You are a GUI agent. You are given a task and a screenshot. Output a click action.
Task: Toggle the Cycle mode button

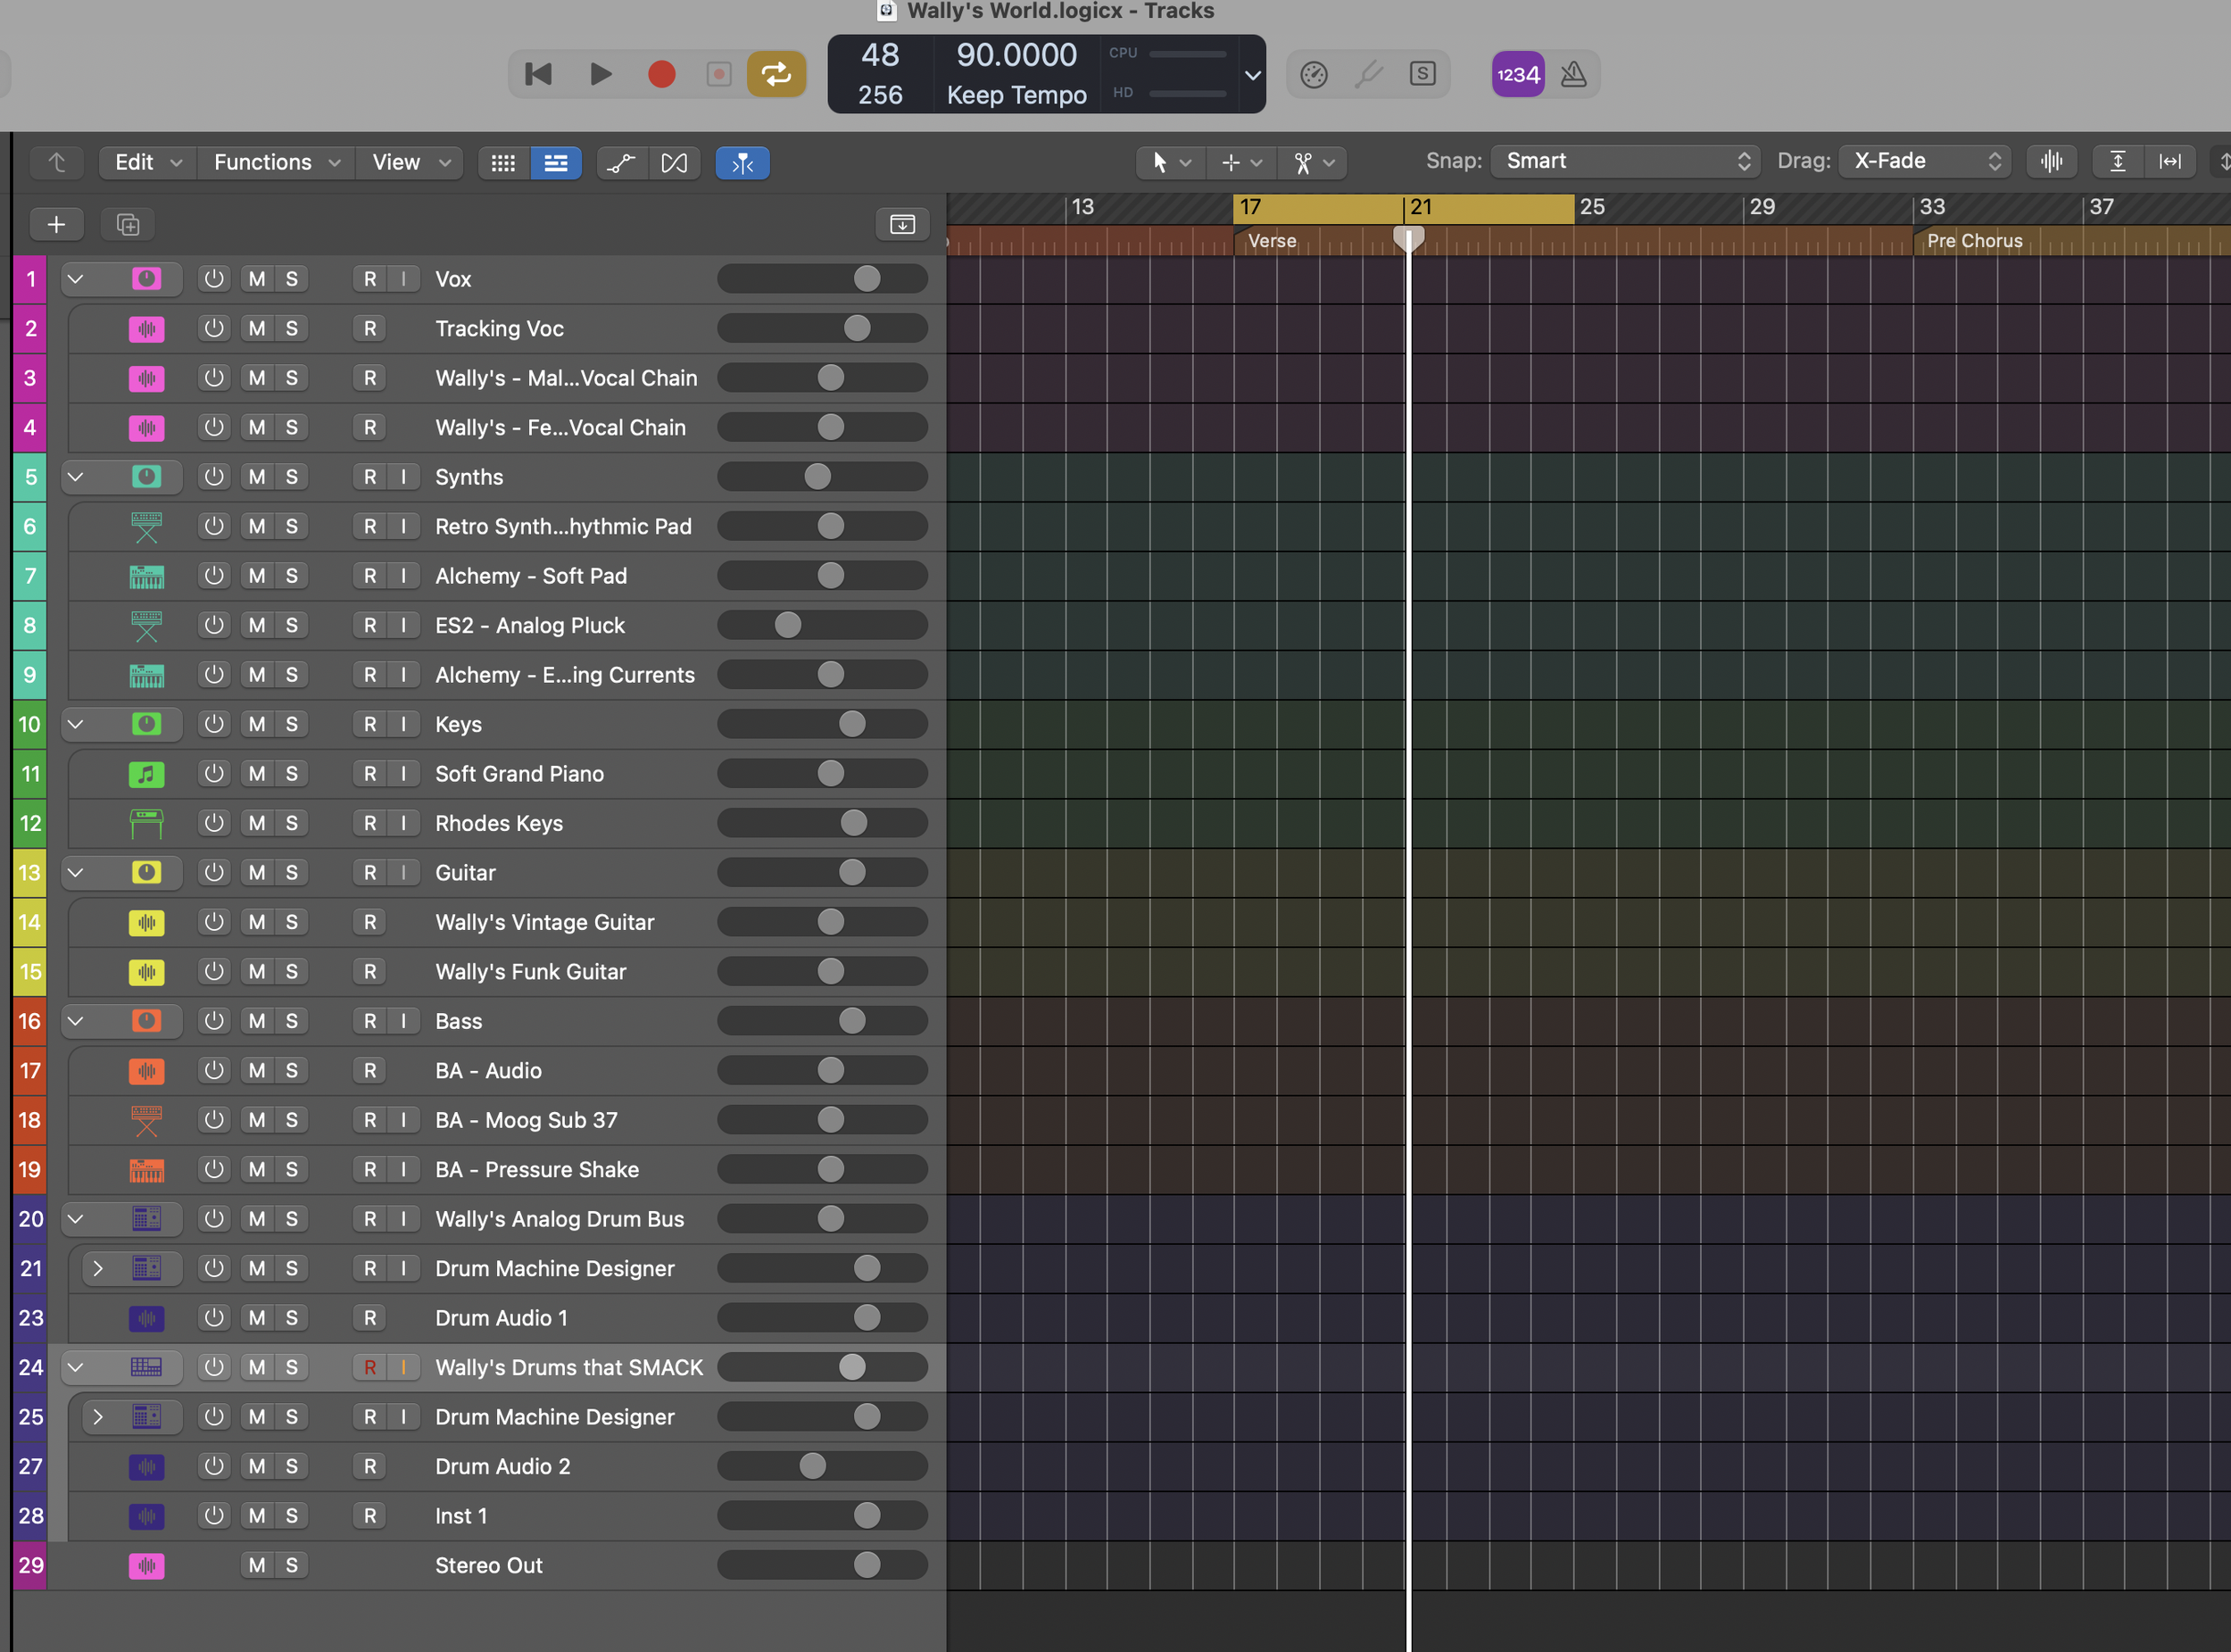776,74
